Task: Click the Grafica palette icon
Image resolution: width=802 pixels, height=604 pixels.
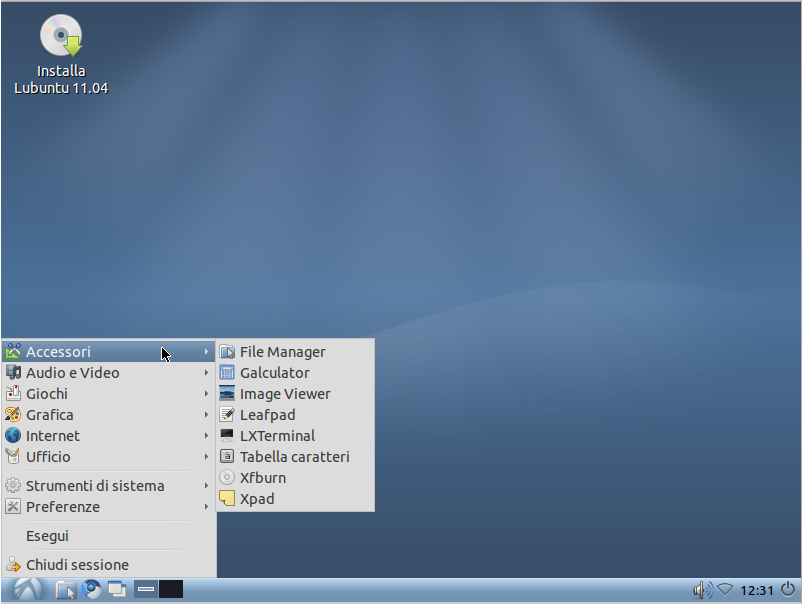Action: 13,415
